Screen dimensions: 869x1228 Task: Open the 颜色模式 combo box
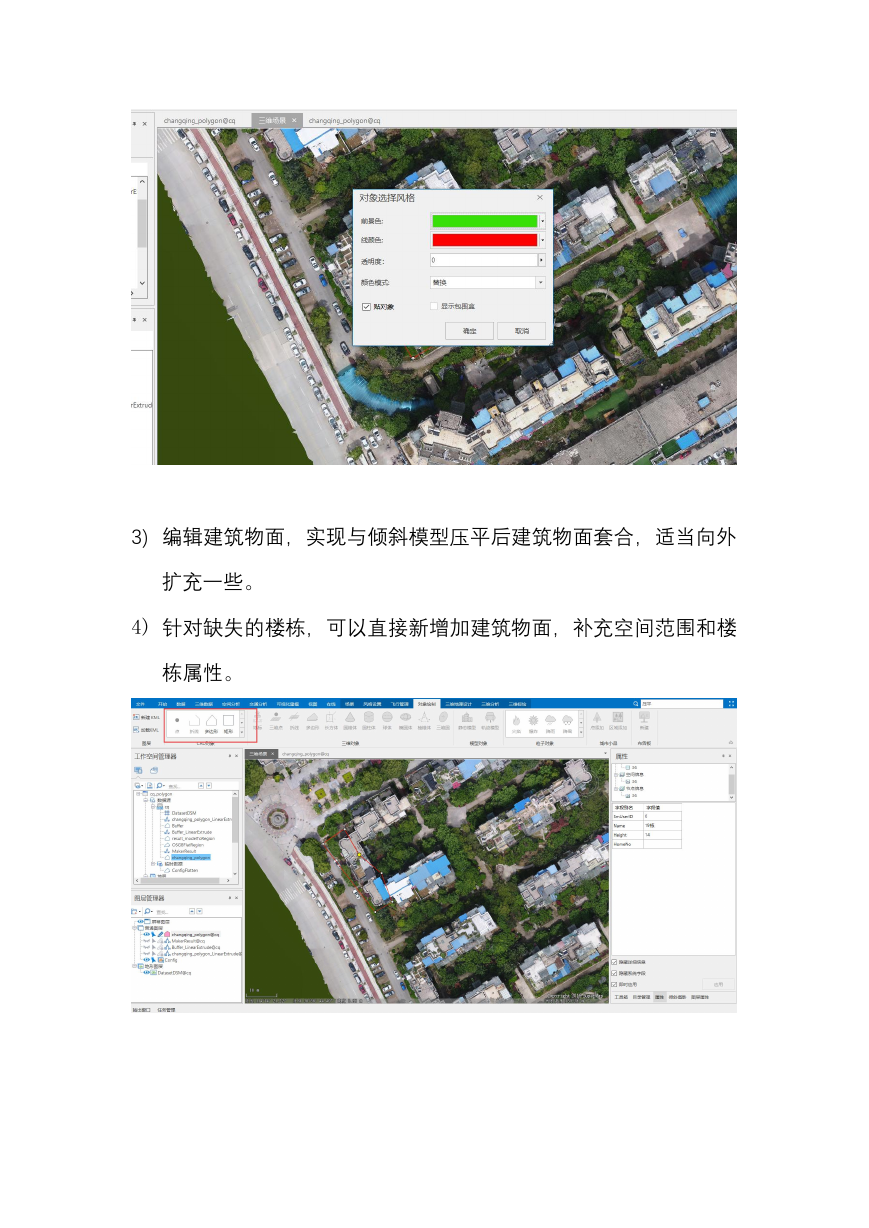(488, 282)
